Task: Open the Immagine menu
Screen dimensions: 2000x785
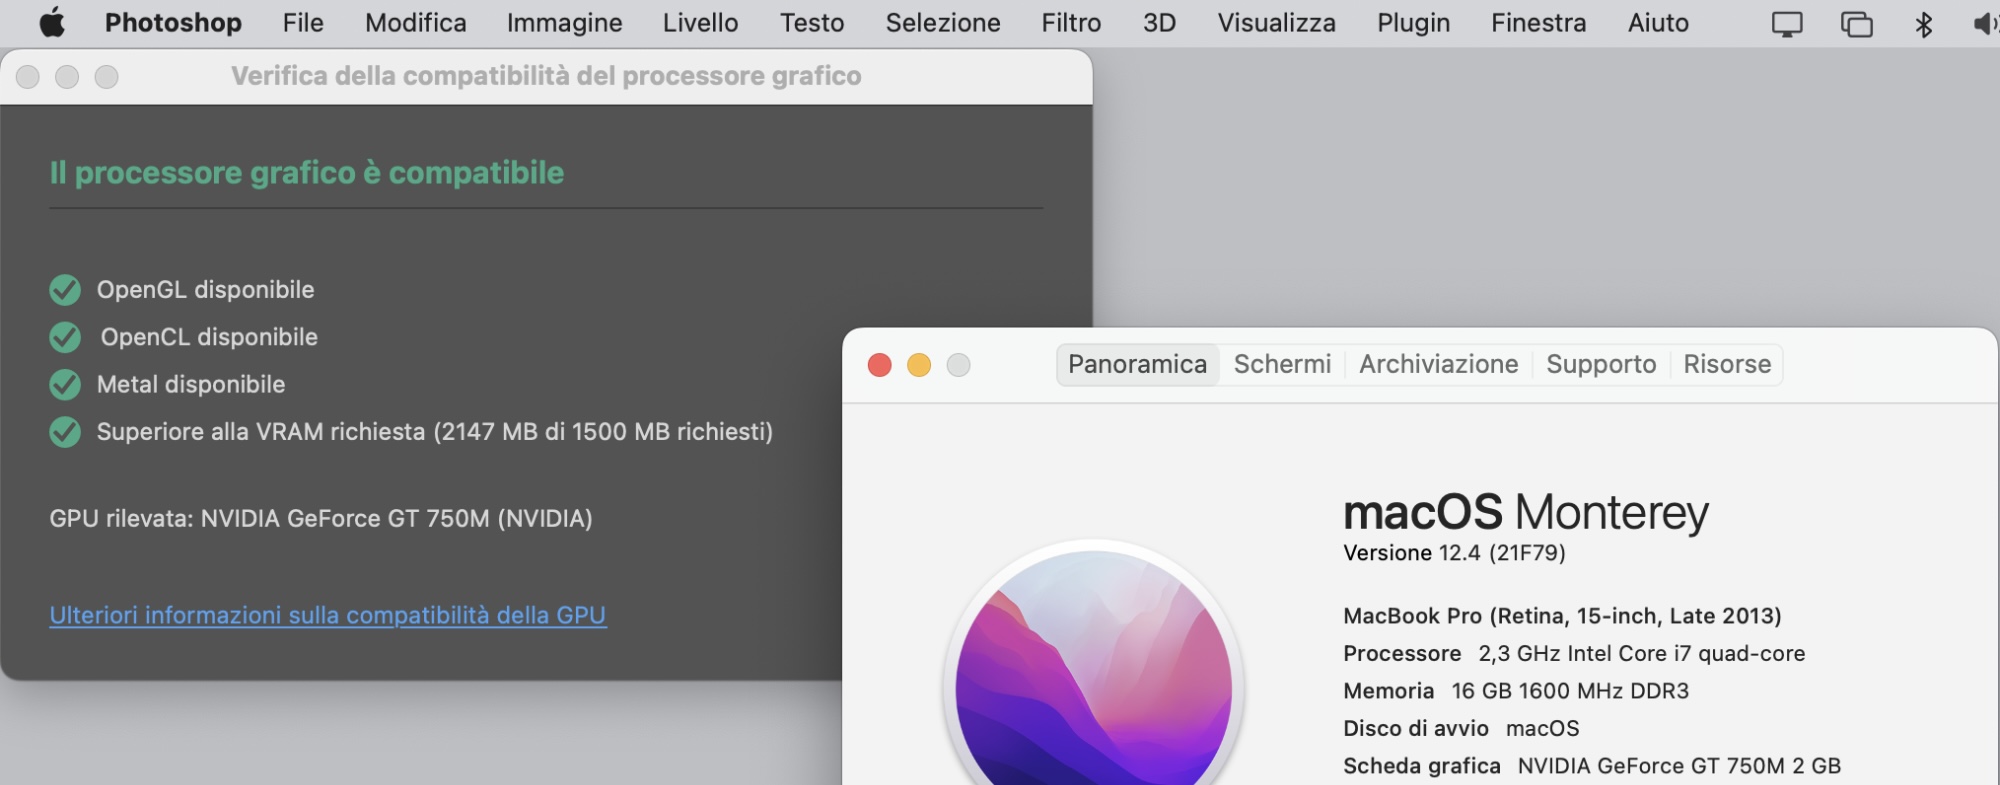Action: (x=564, y=22)
